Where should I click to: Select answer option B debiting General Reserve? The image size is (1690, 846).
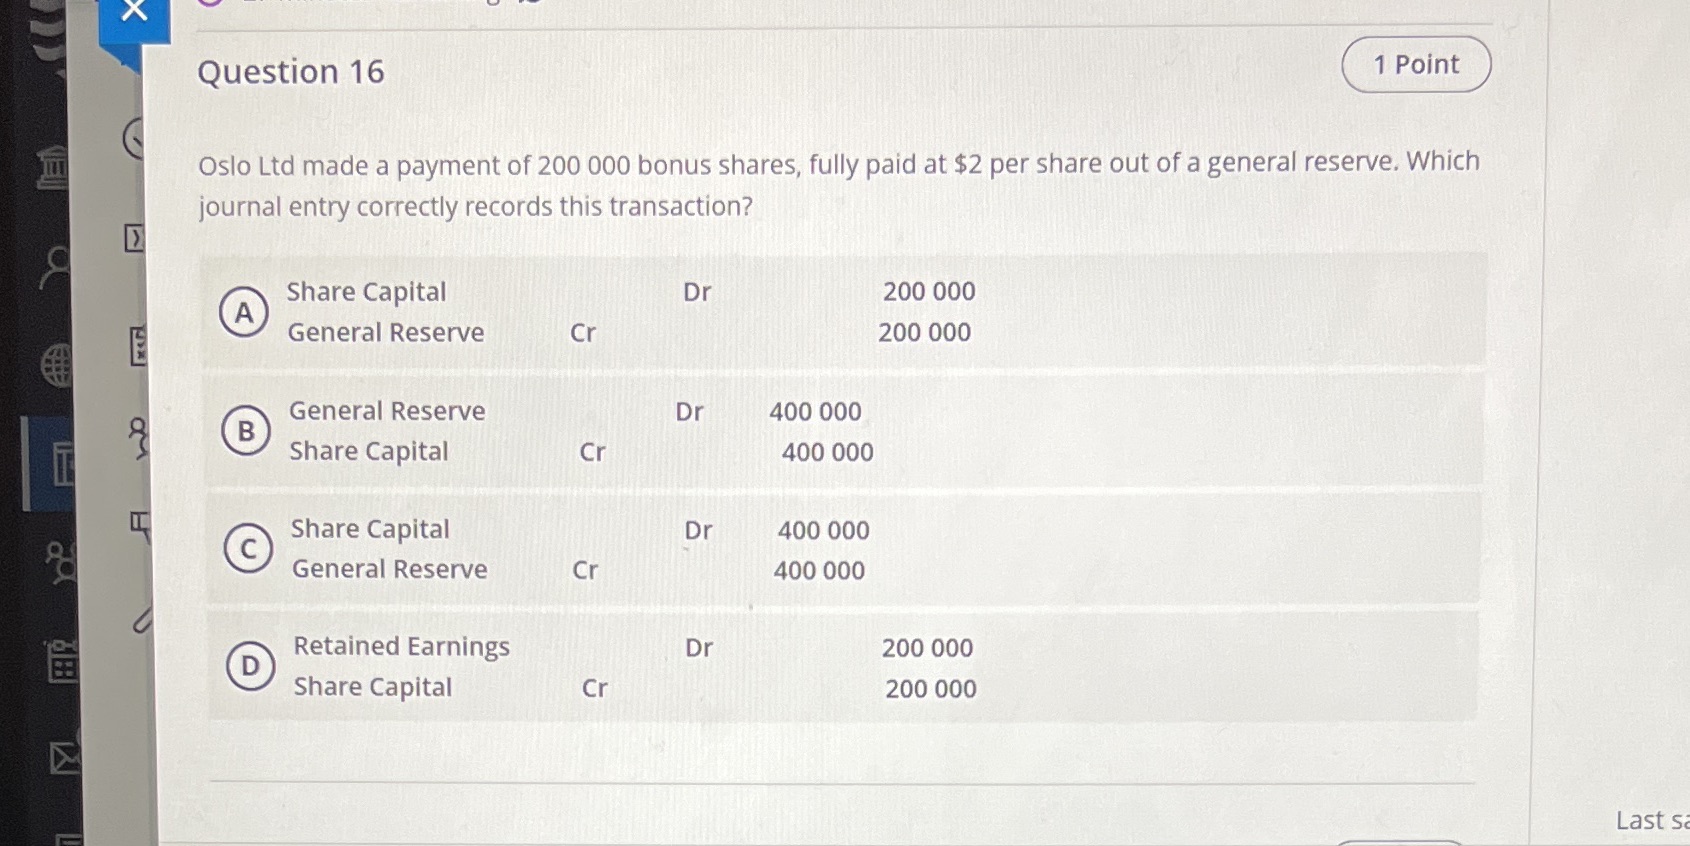coord(247,432)
